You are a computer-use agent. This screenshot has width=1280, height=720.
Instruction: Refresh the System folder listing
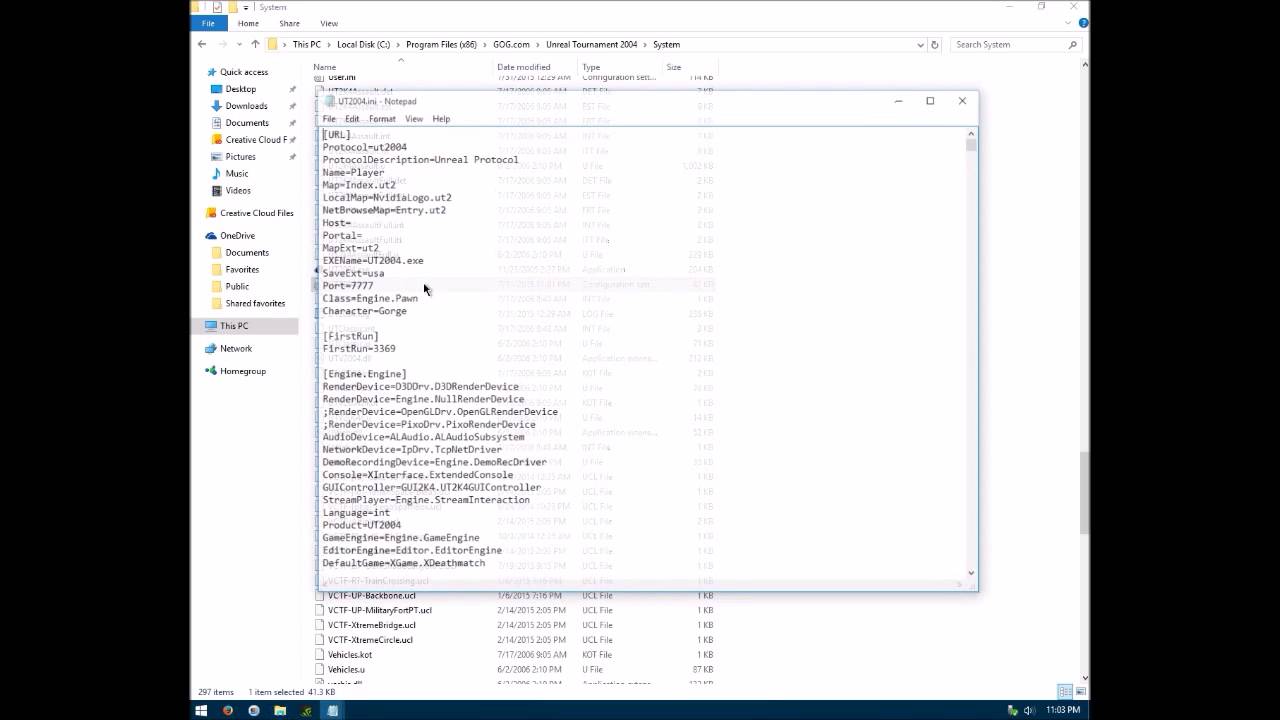935,44
